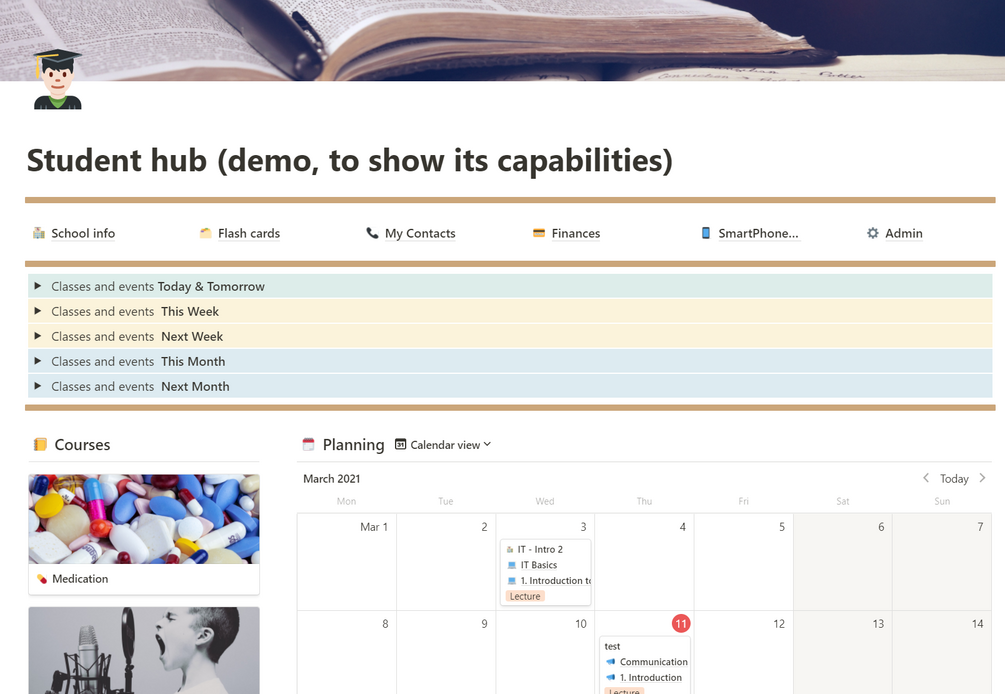Click the March 2021 month label
Viewport: 1005px width, 694px height.
pyautogui.click(x=331, y=479)
